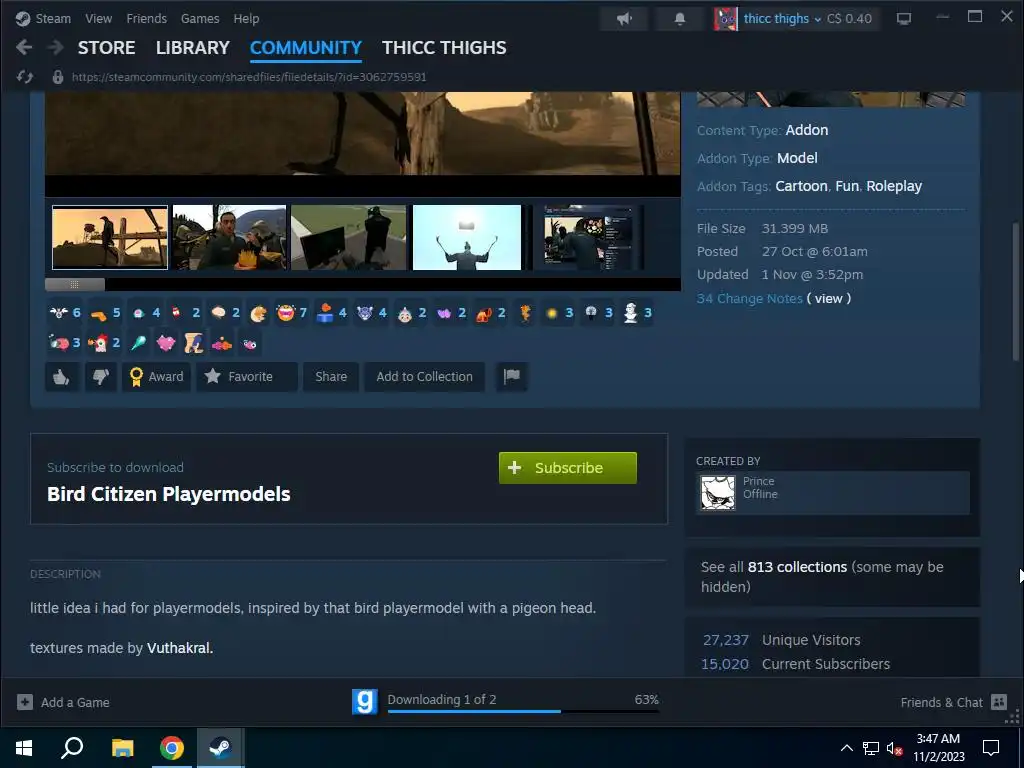Switch to the COMMUNITY tab
Viewport: 1024px width, 768px height.
pyautogui.click(x=306, y=48)
